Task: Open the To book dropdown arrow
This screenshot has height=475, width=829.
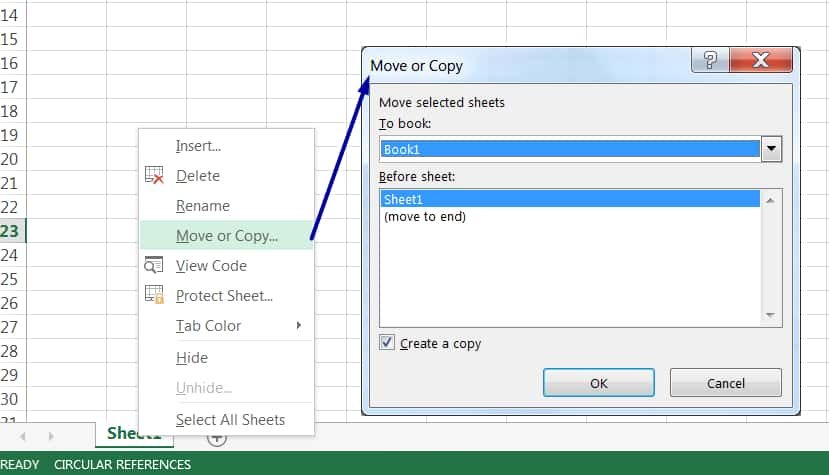Action: (x=771, y=149)
